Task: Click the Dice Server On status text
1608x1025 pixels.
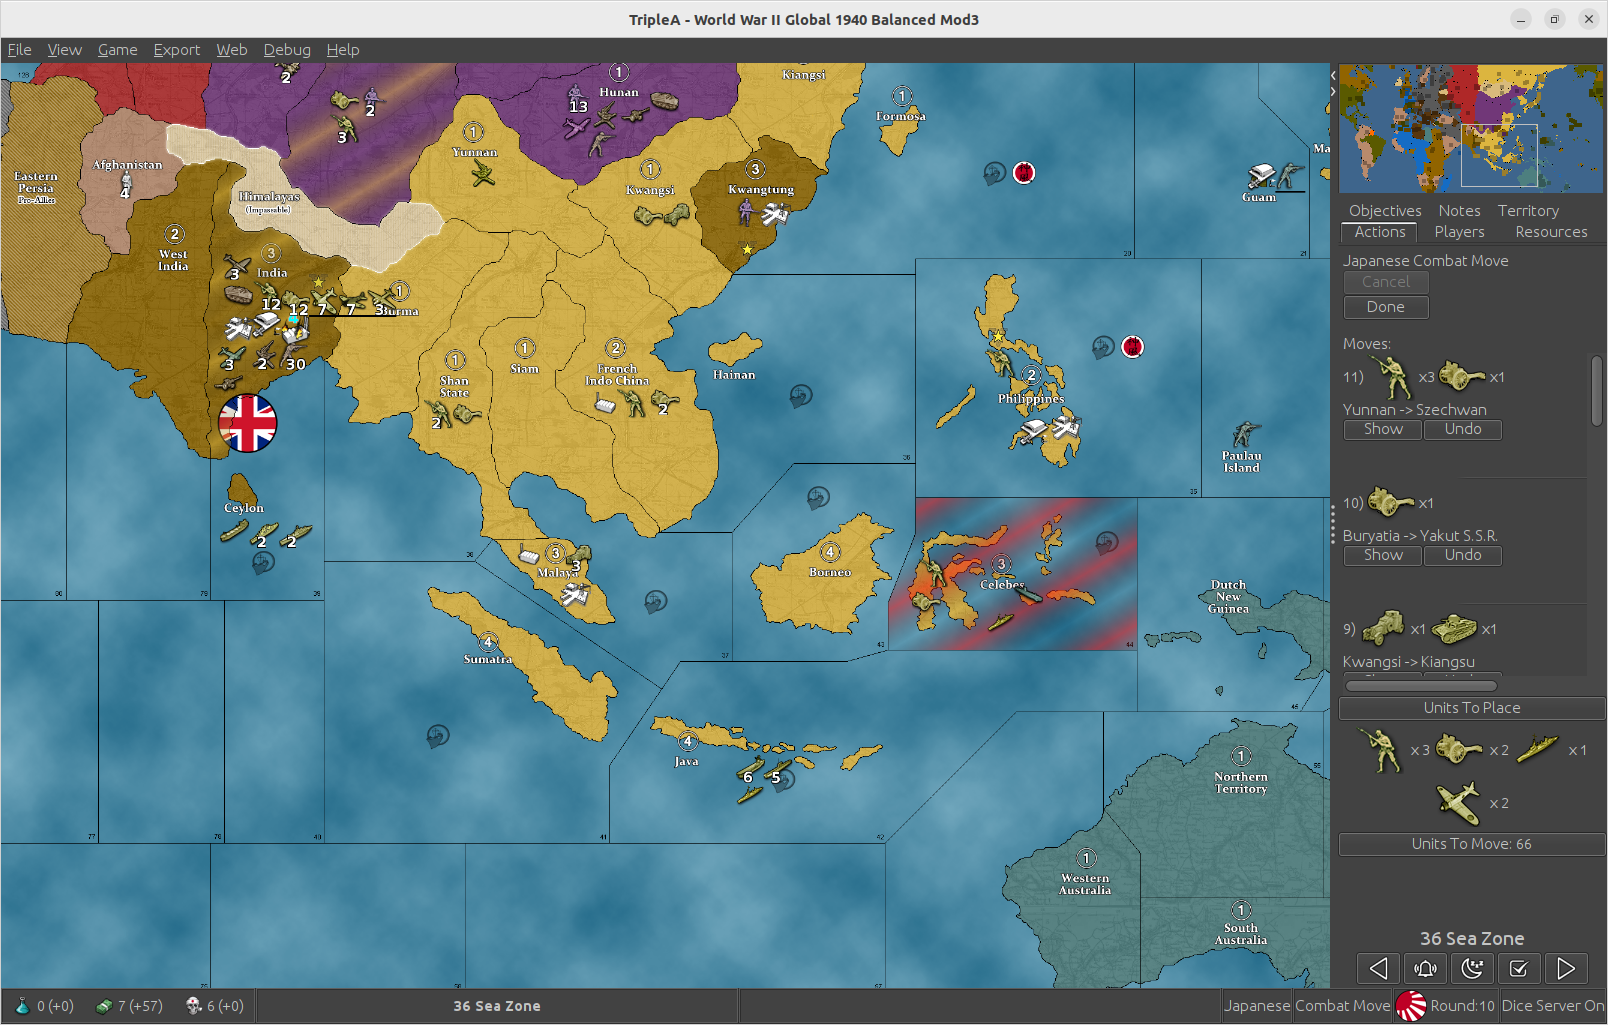Action: tap(1552, 1006)
